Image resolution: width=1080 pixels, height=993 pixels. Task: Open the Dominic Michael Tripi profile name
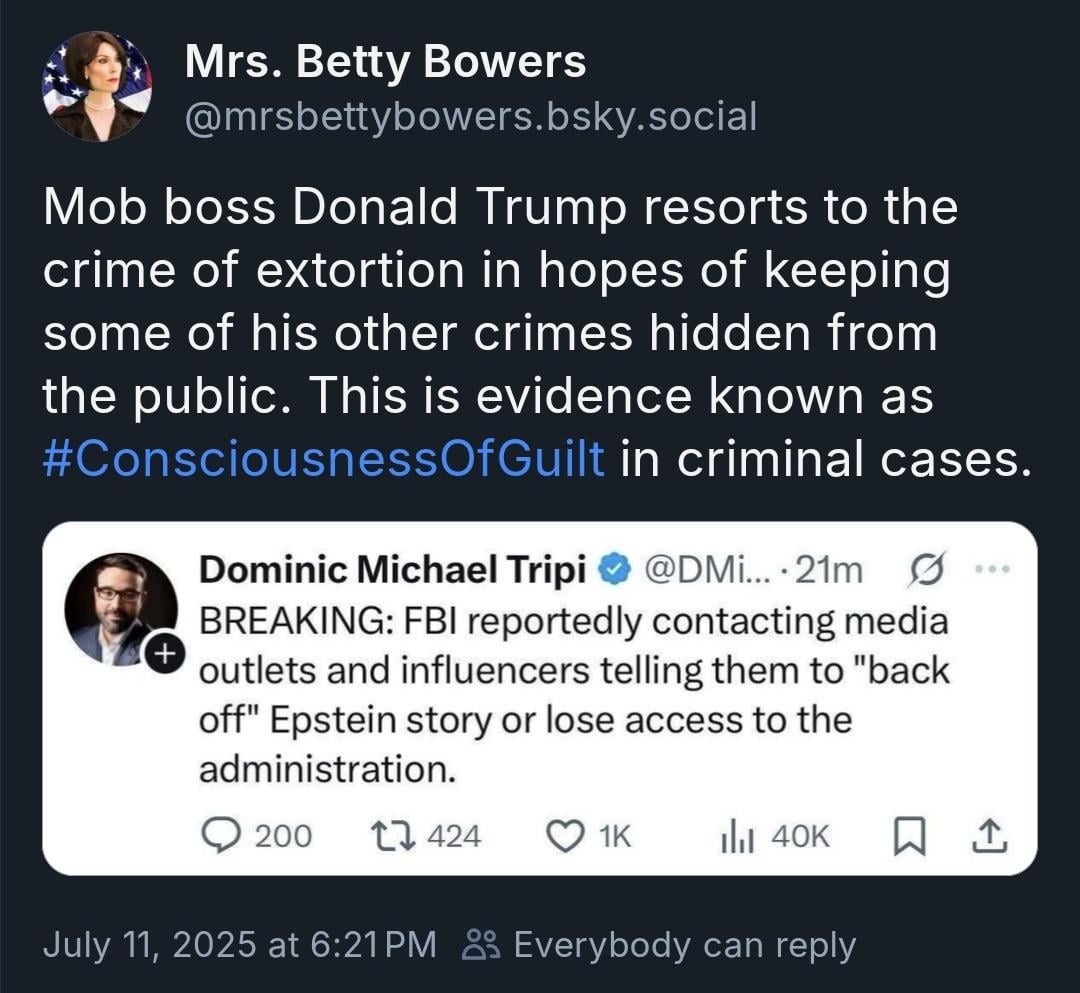(x=393, y=570)
